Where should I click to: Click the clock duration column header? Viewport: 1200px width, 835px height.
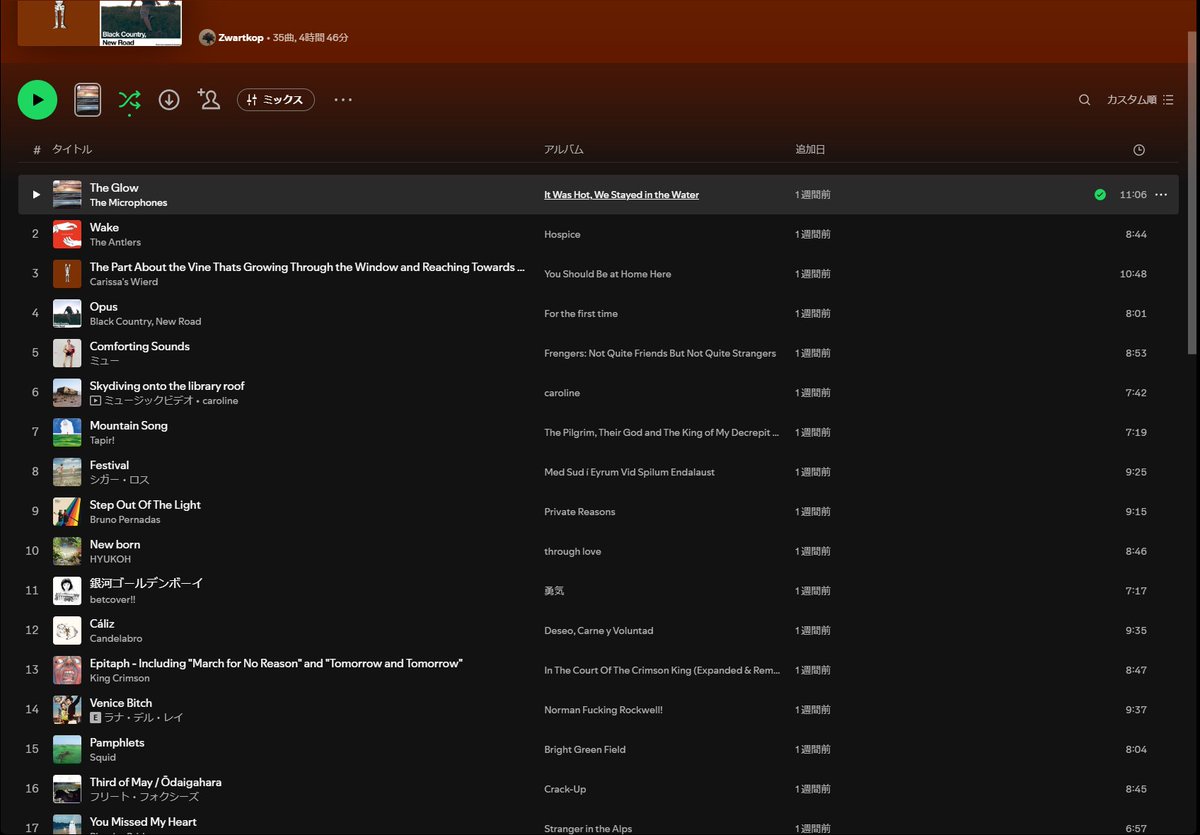click(1139, 150)
